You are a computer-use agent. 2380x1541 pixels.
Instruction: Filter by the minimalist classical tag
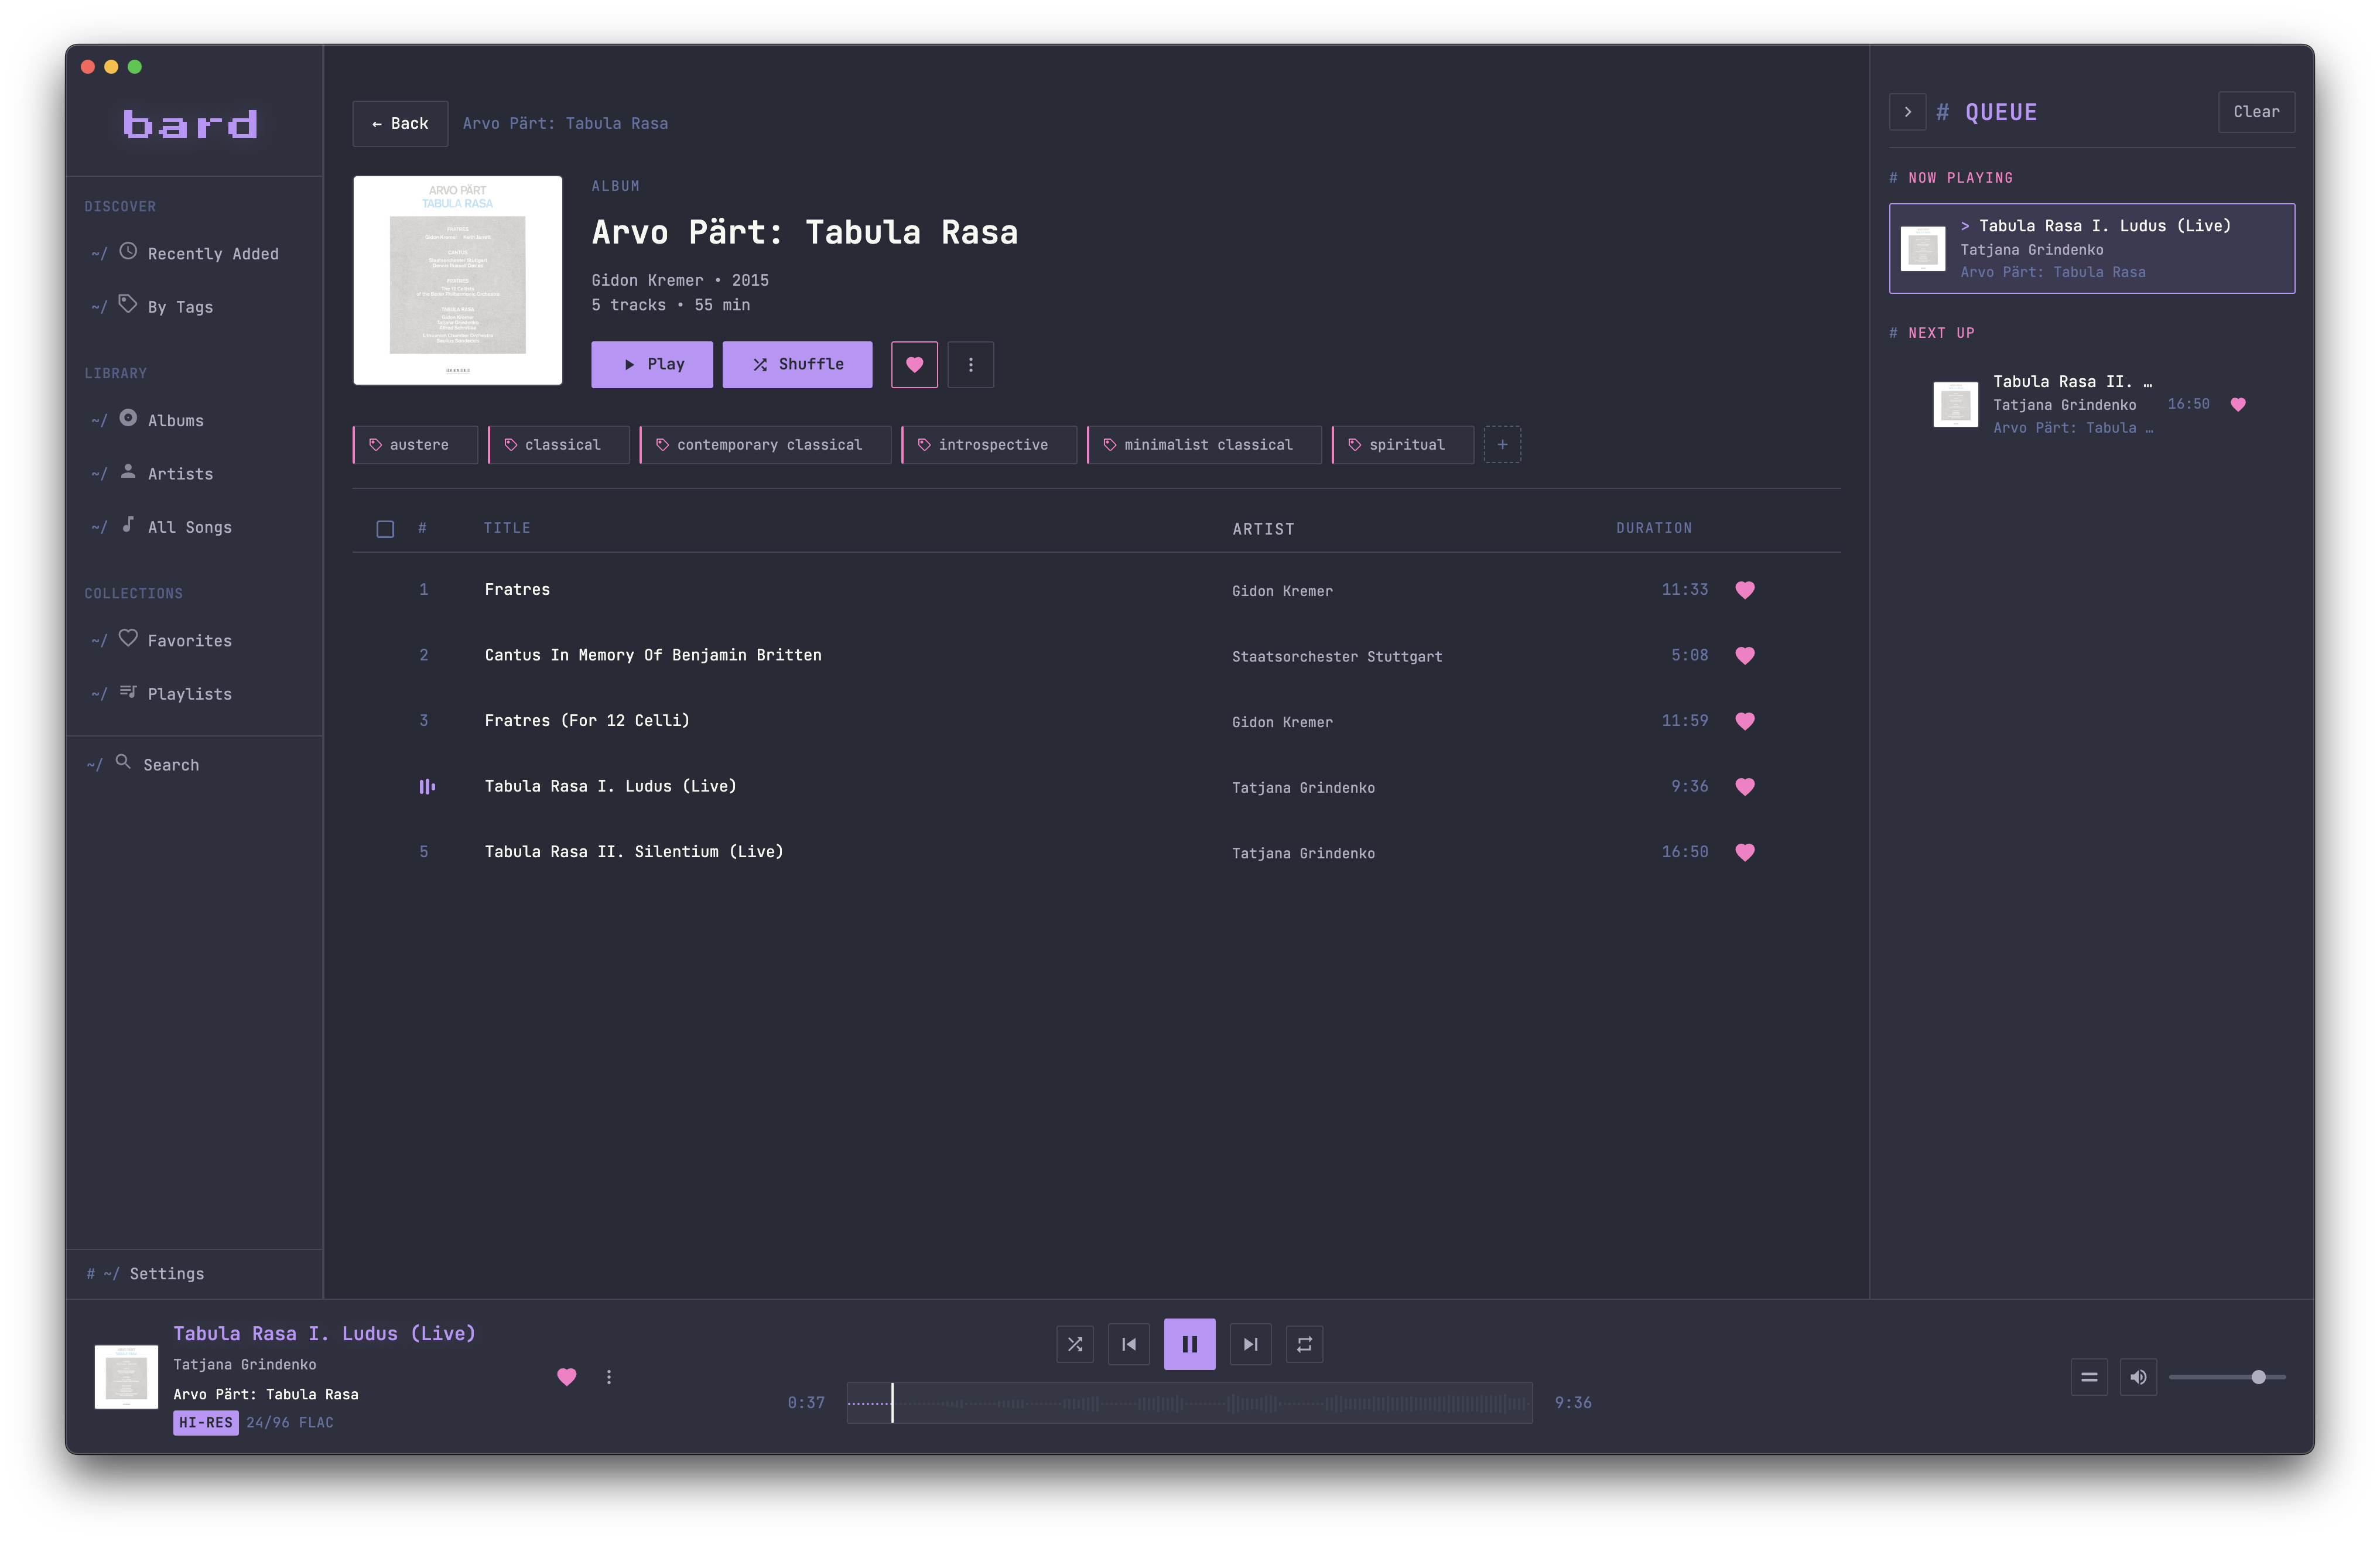pyautogui.click(x=1204, y=444)
